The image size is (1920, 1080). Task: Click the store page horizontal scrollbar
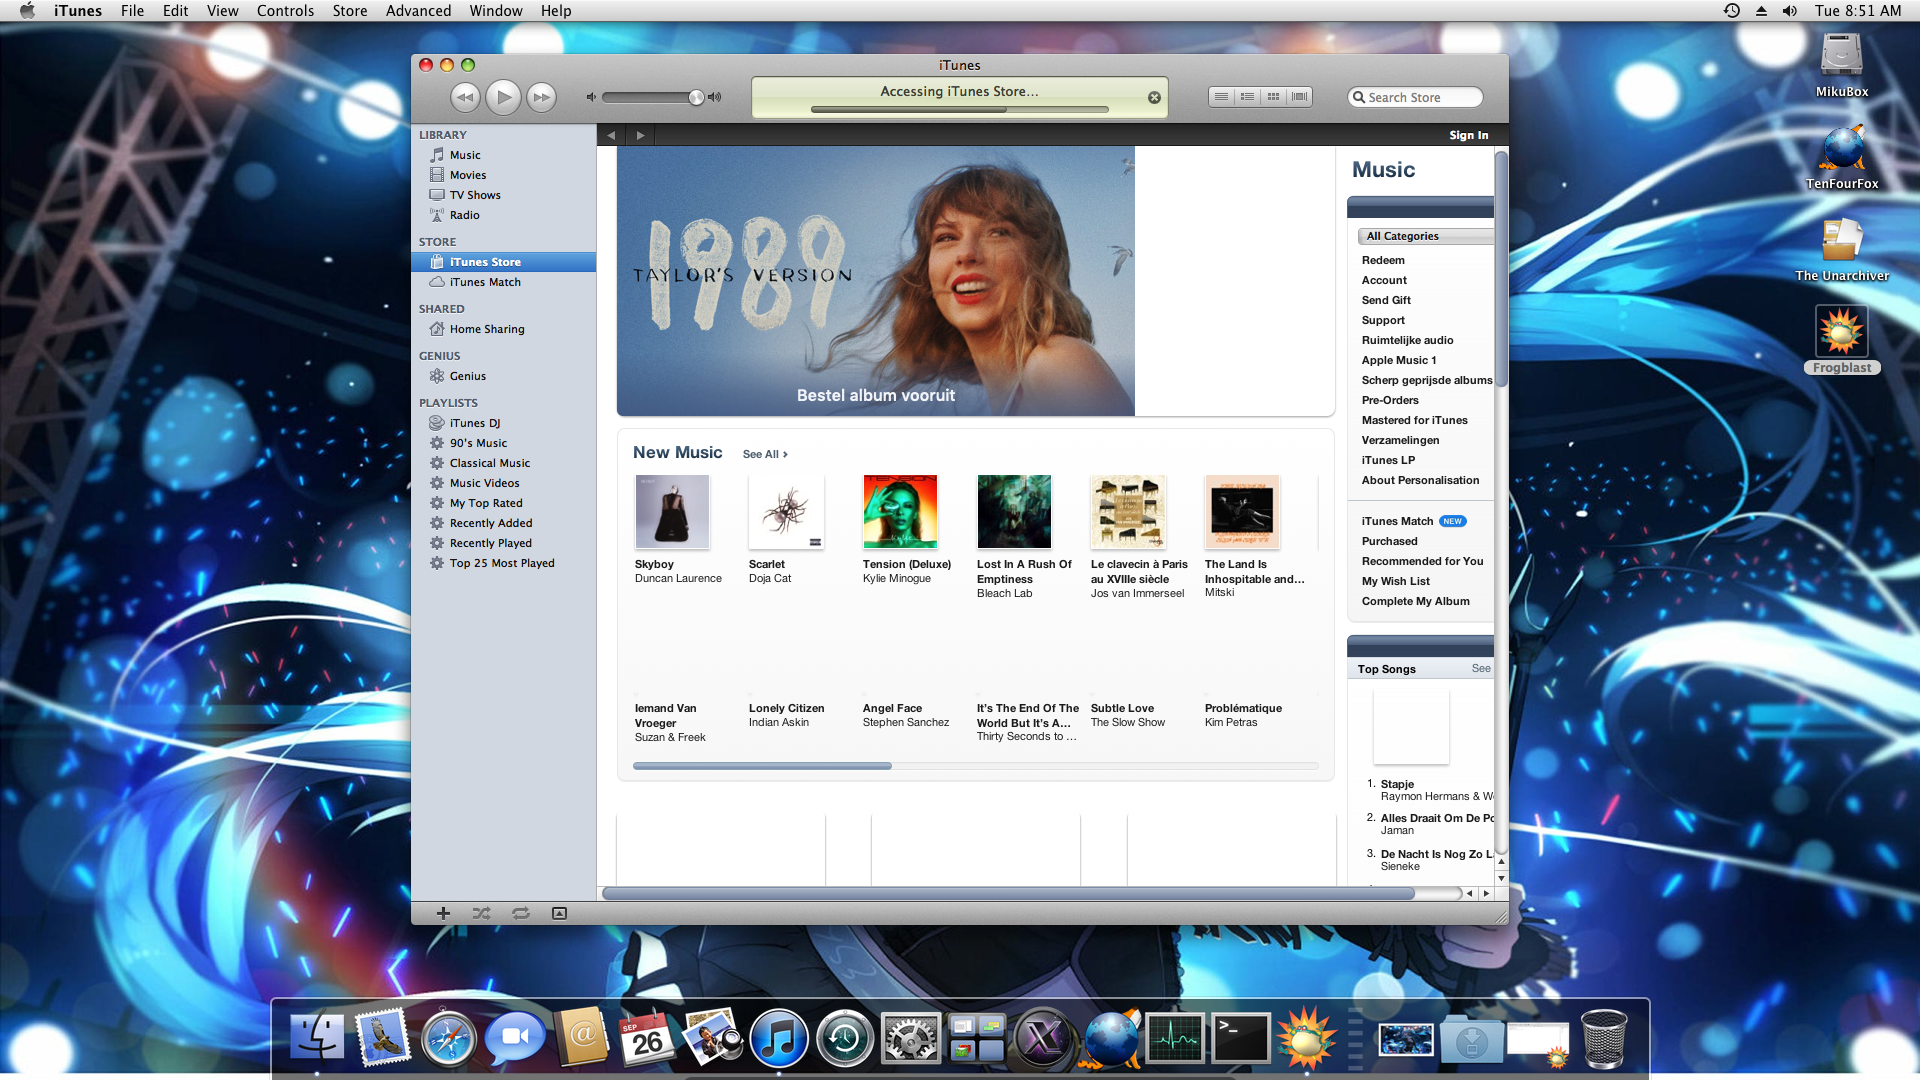tap(1008, 893)
